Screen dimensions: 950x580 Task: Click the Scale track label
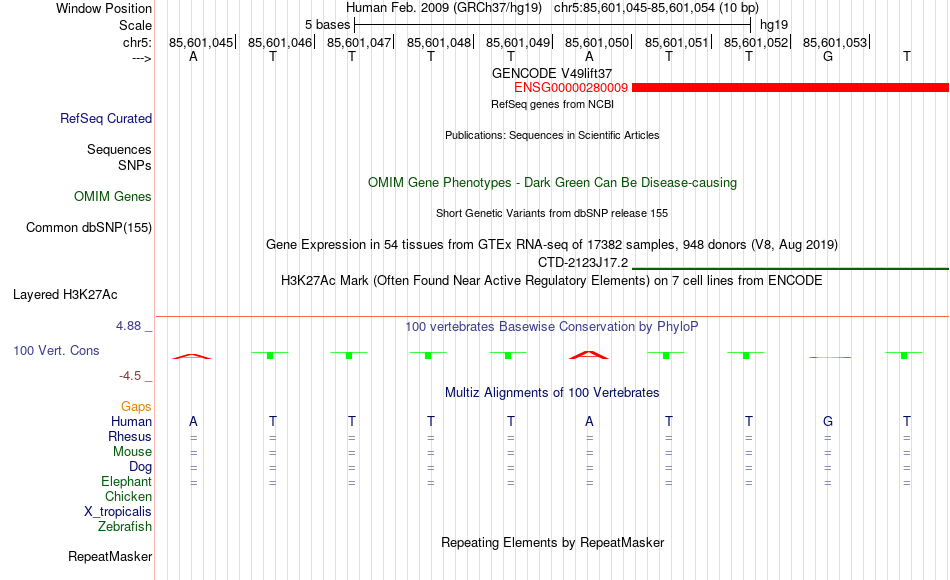tap(135, 25)
